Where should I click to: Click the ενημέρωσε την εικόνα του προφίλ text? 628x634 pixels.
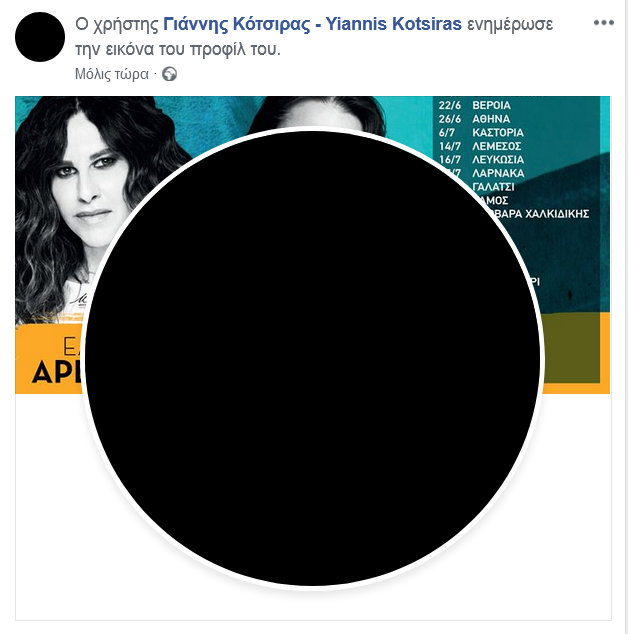(x=314, y=37)
